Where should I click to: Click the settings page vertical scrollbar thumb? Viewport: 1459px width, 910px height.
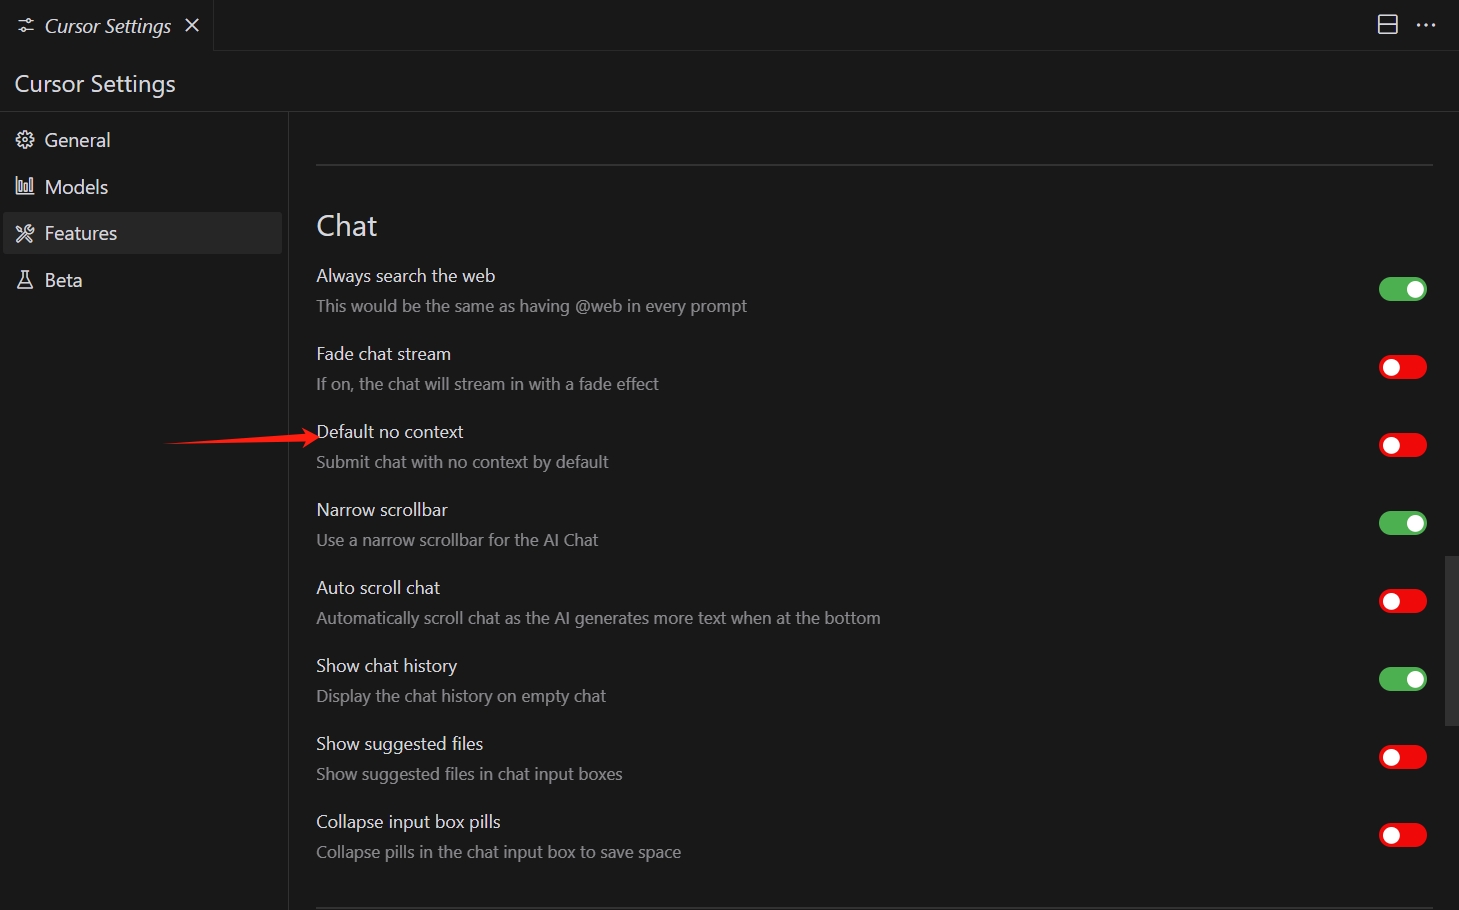tap(1451, 640)
